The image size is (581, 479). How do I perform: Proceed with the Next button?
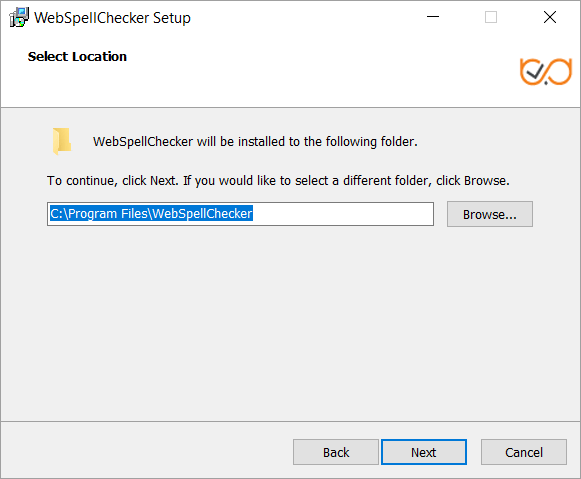pyautogui.click(x=424, y=452)
